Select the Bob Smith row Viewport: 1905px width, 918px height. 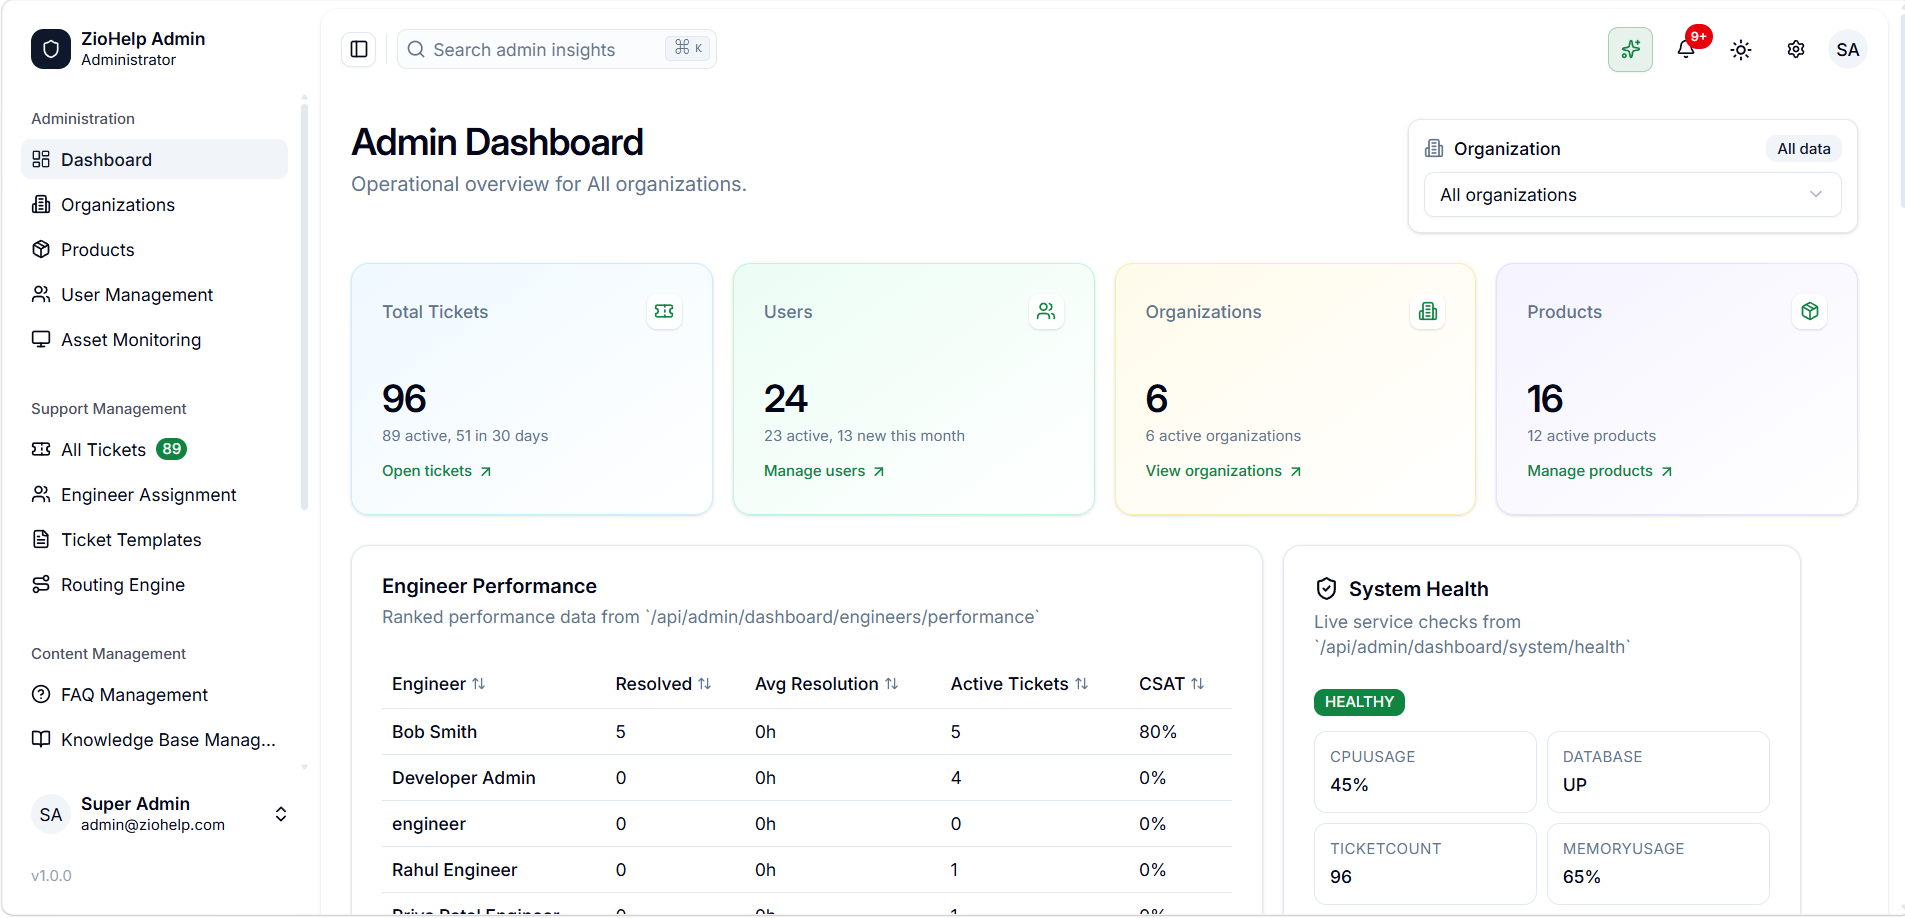(806, 732)
